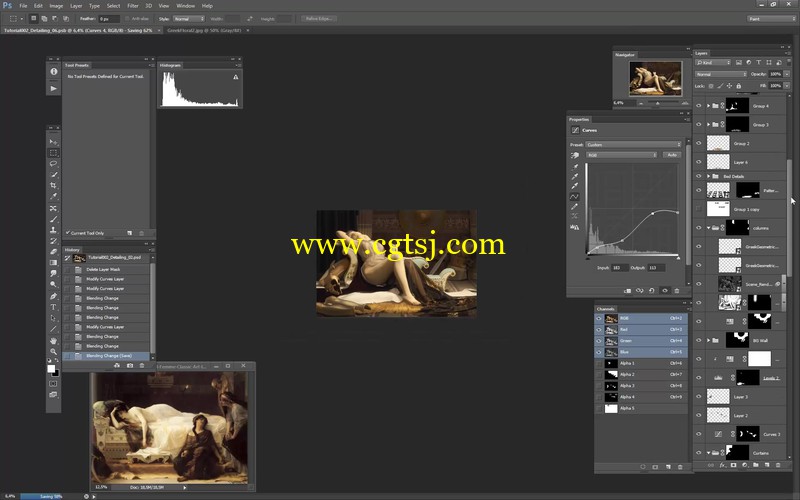Screen dimensions: 800x500
Task: Open the layer blend mode Normal dropdown
Action: pyautogui.click(x=721, y=74)
